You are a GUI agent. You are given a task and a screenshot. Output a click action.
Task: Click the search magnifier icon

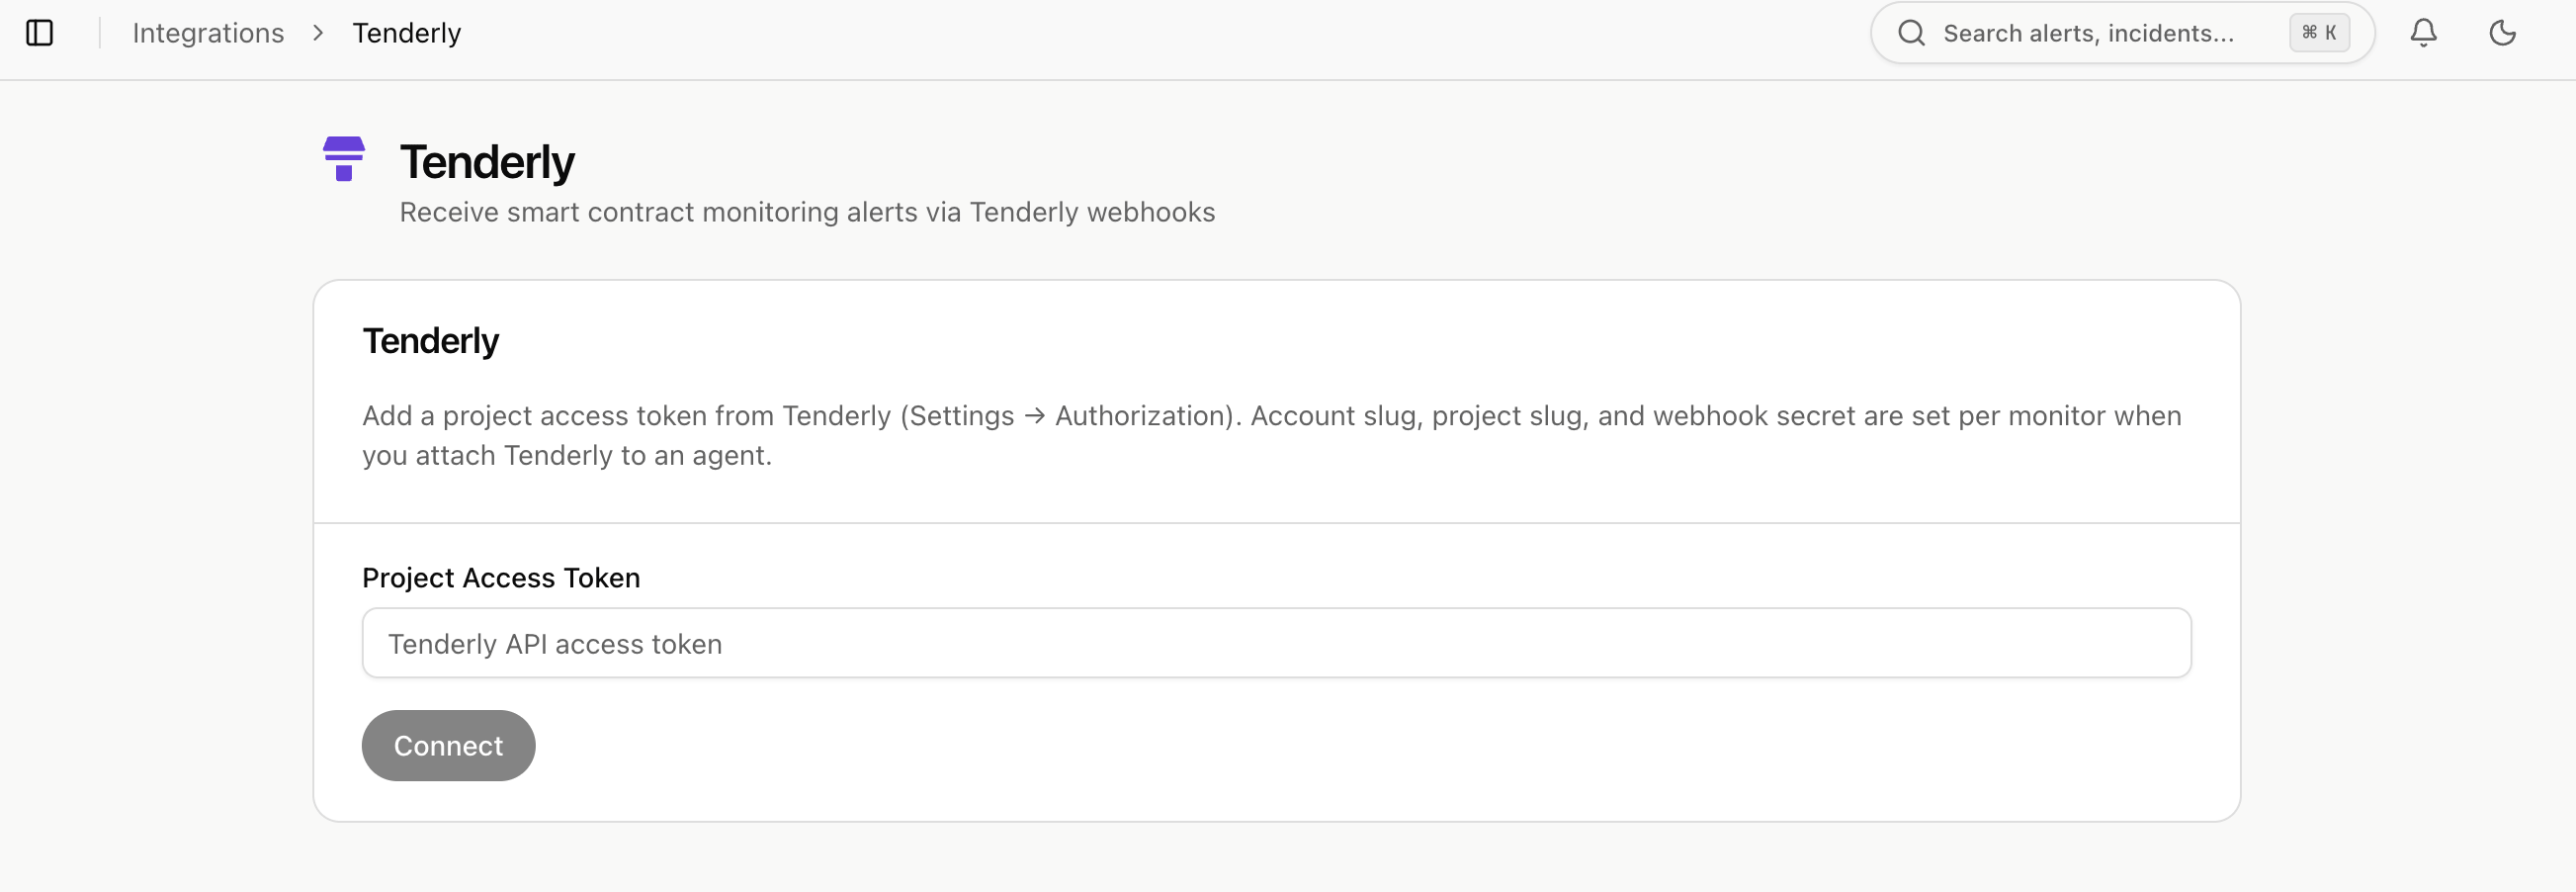[x=1911, y=33]
